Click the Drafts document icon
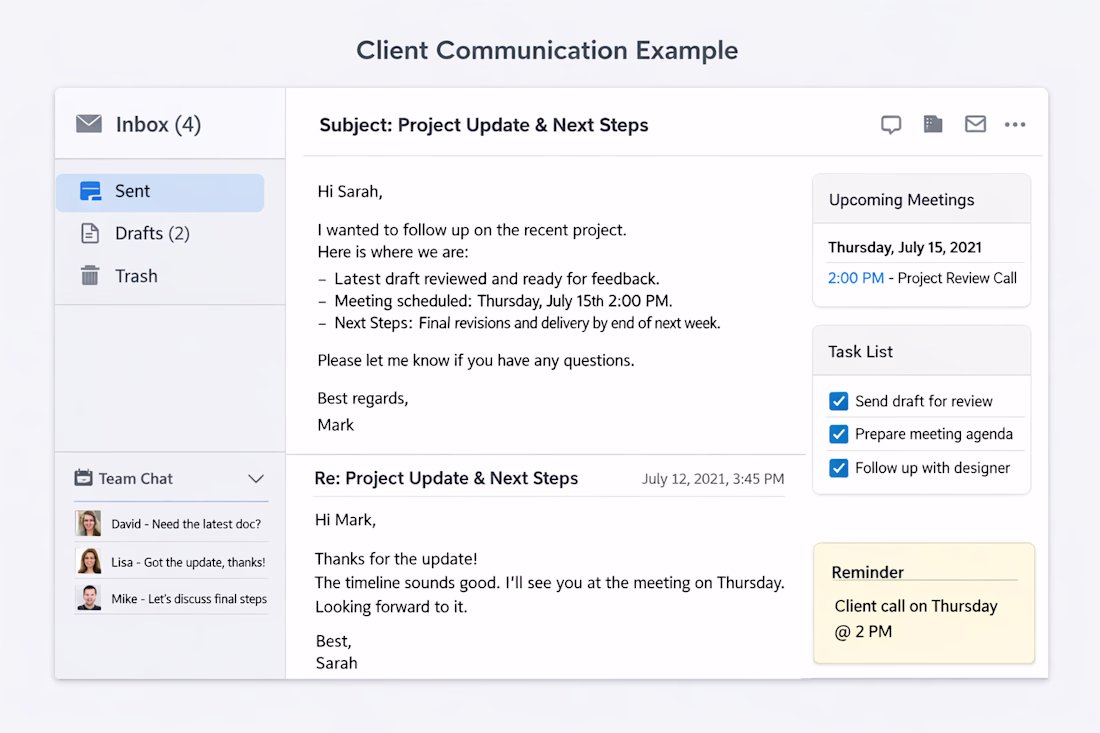Image resolution: width=1100 pixels, height=733 pixels. coord(90,233)
